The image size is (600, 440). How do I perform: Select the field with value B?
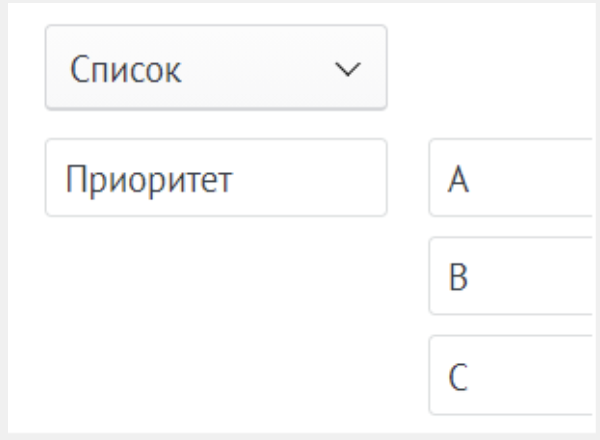tap(510, 276)
